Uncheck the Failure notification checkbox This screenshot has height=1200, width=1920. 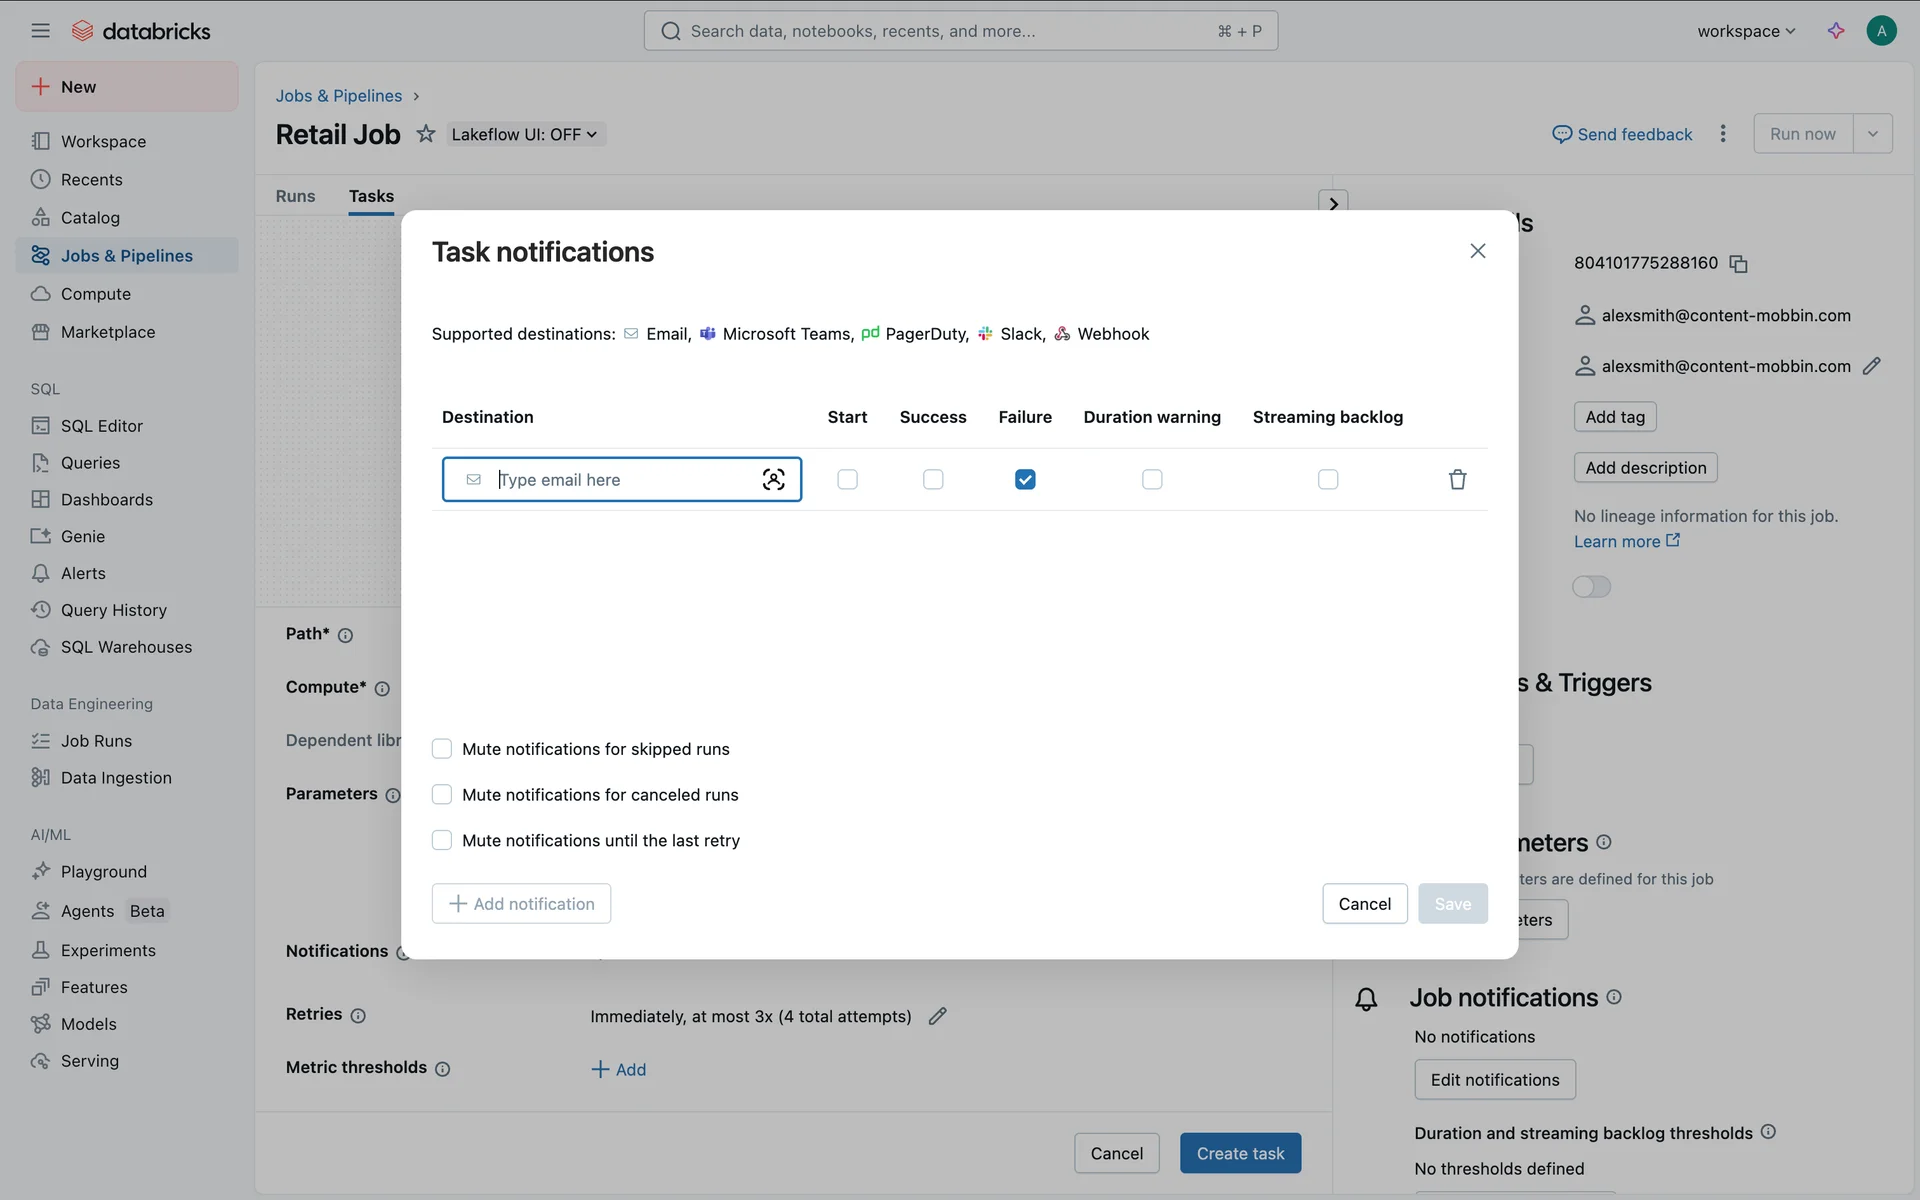1025,480
